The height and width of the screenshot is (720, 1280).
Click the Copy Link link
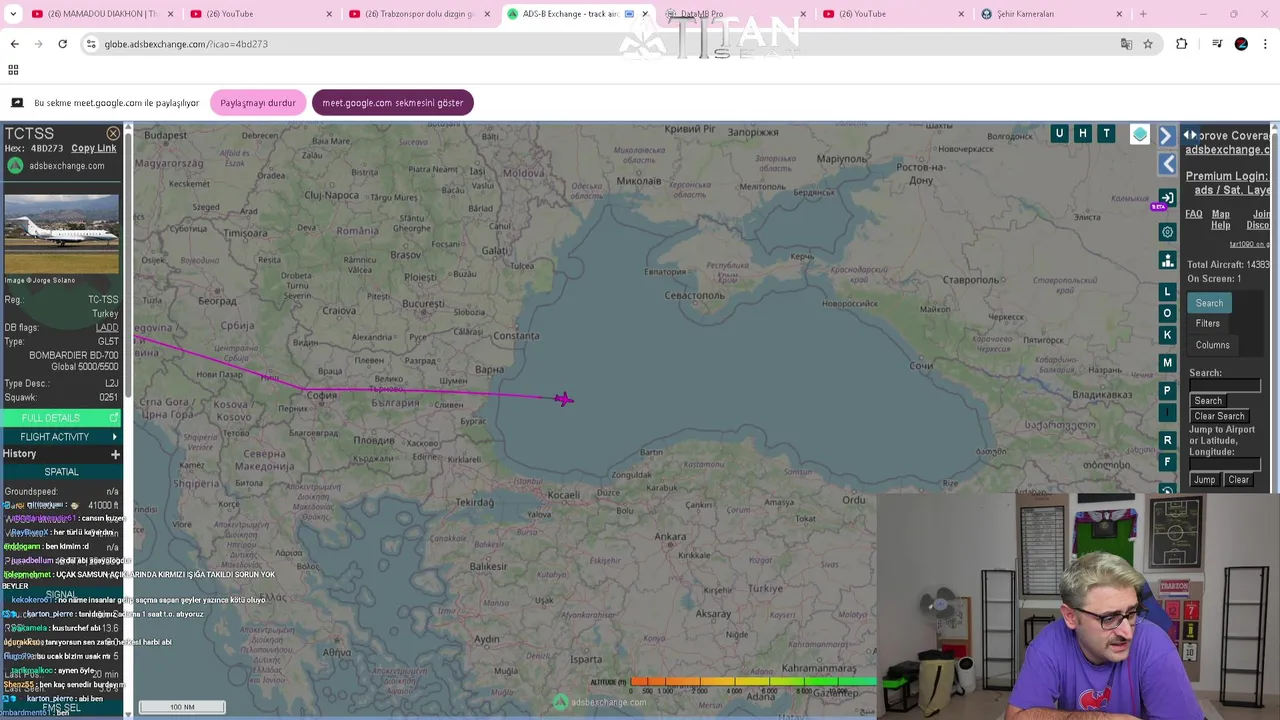click(x=93, y=148)
